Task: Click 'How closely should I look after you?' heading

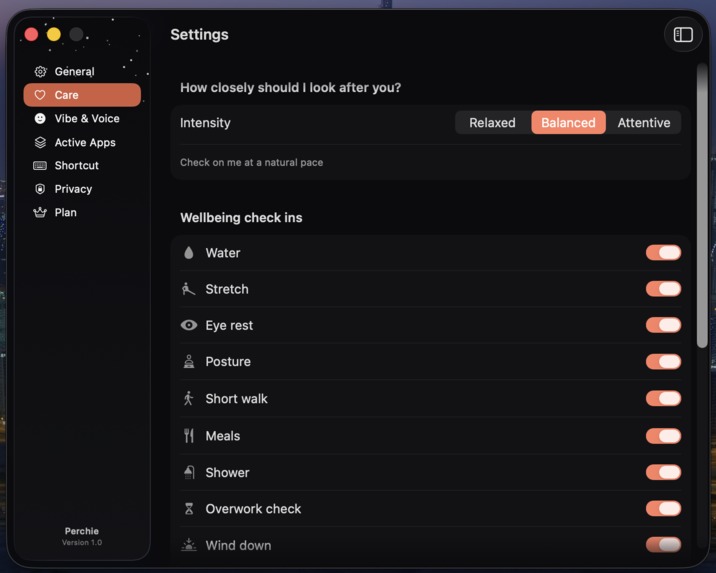Action: (x=290, y=87)
